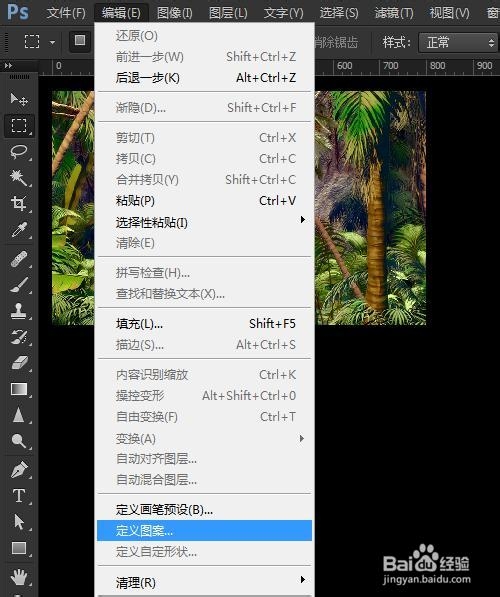Choose the New Selection mode button
Viewport: 500px width, 597px height.
coord(80,41)
